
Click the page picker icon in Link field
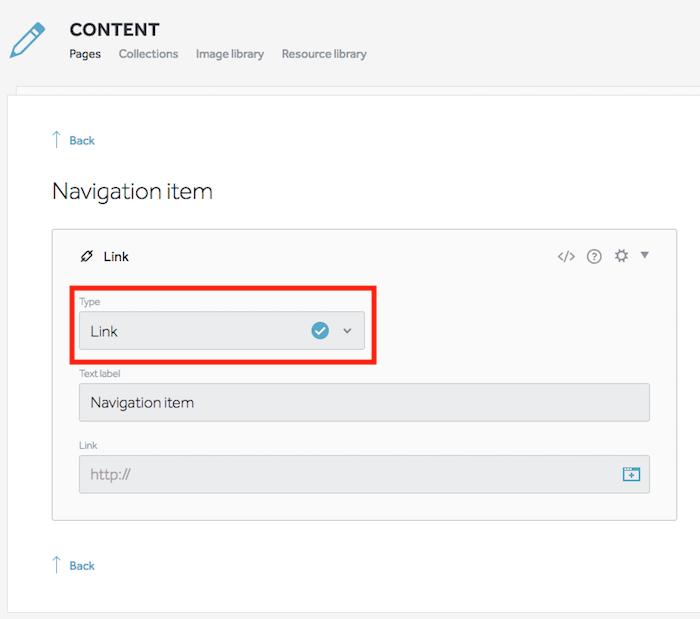pos(631,474)
